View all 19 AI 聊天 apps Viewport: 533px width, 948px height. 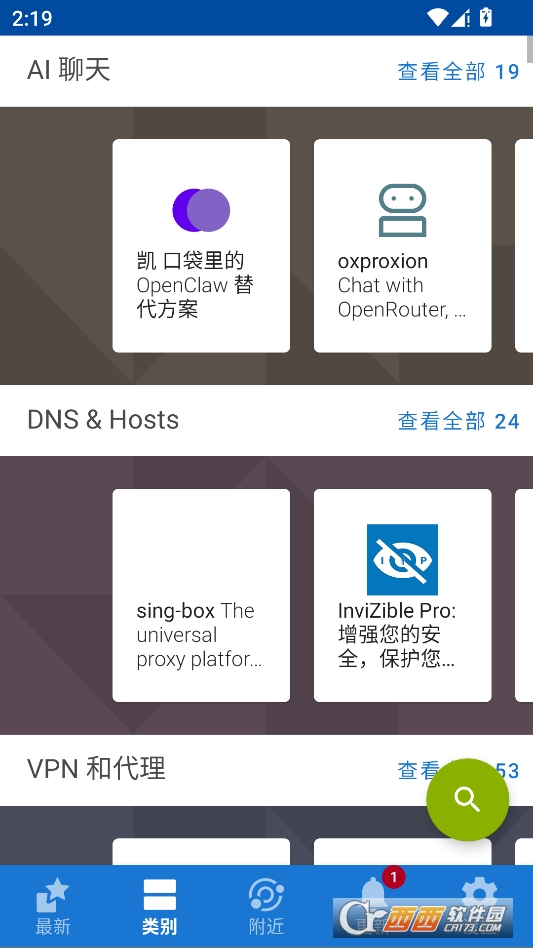click(x=459, y=71)
